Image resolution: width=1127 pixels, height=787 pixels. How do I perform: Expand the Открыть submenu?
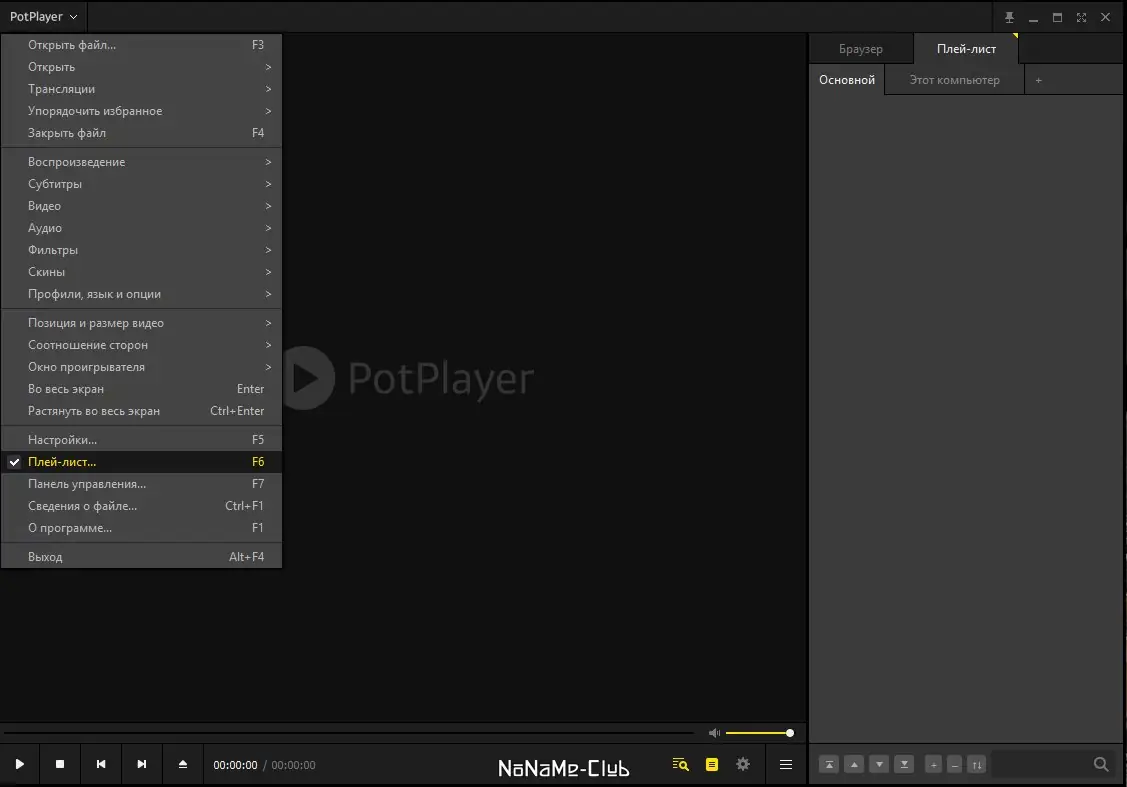click(142, 67)
